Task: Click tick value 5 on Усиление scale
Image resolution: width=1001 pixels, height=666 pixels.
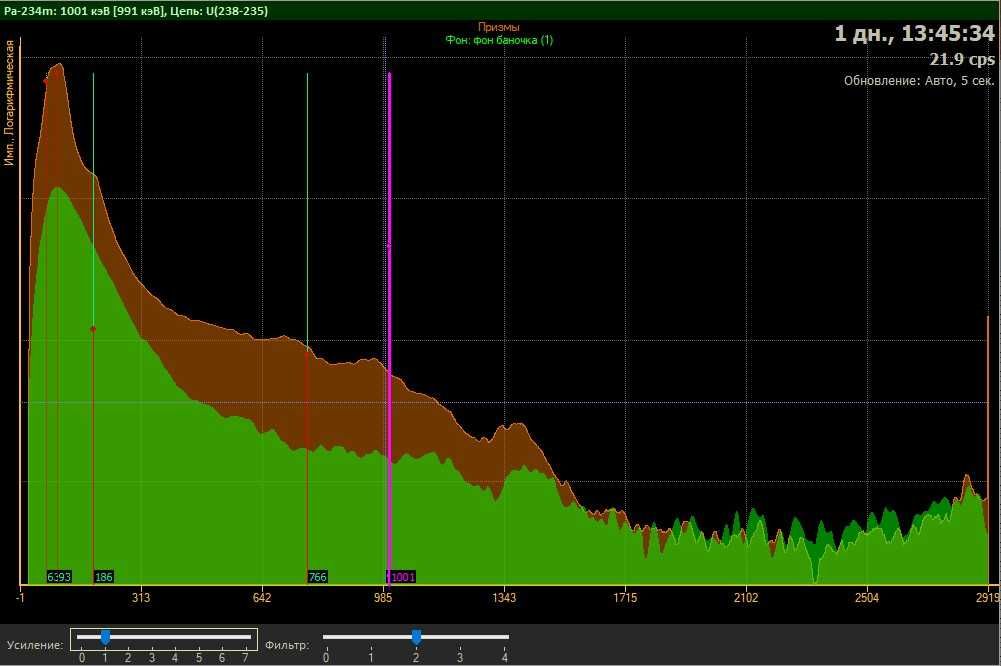Action: (199, 658)
